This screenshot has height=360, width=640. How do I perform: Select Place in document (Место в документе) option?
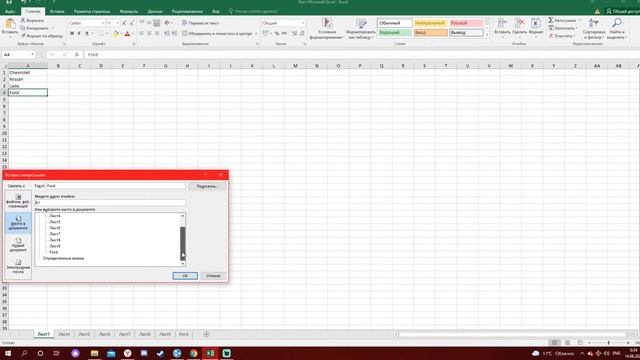[18, 223]
